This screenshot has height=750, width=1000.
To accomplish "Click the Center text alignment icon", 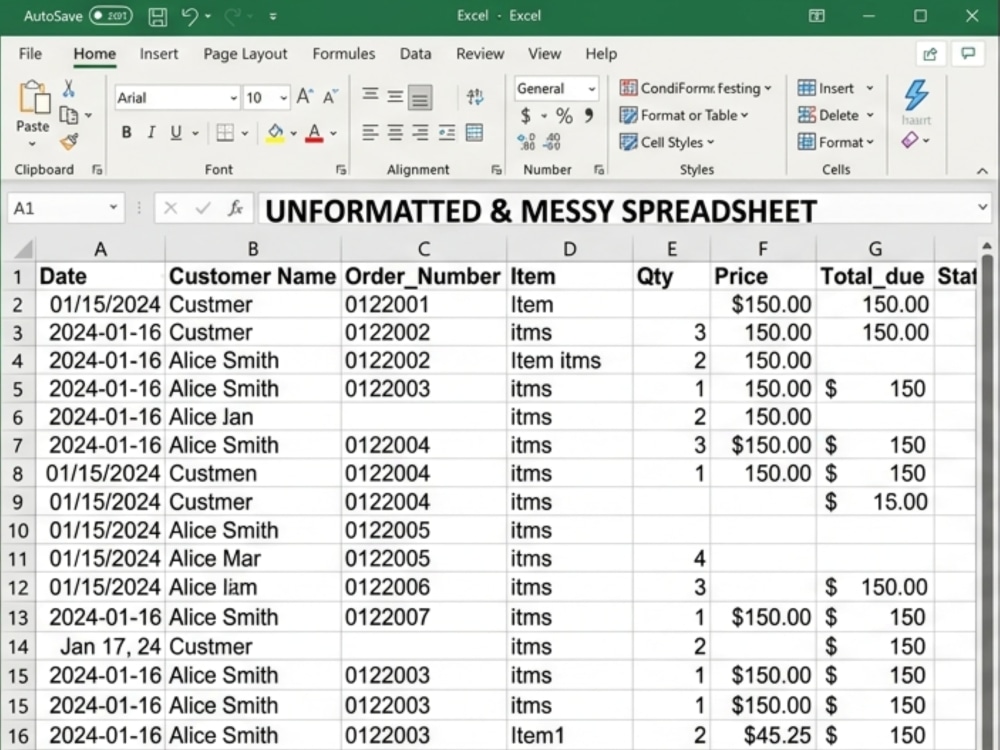I will point(395,133).
